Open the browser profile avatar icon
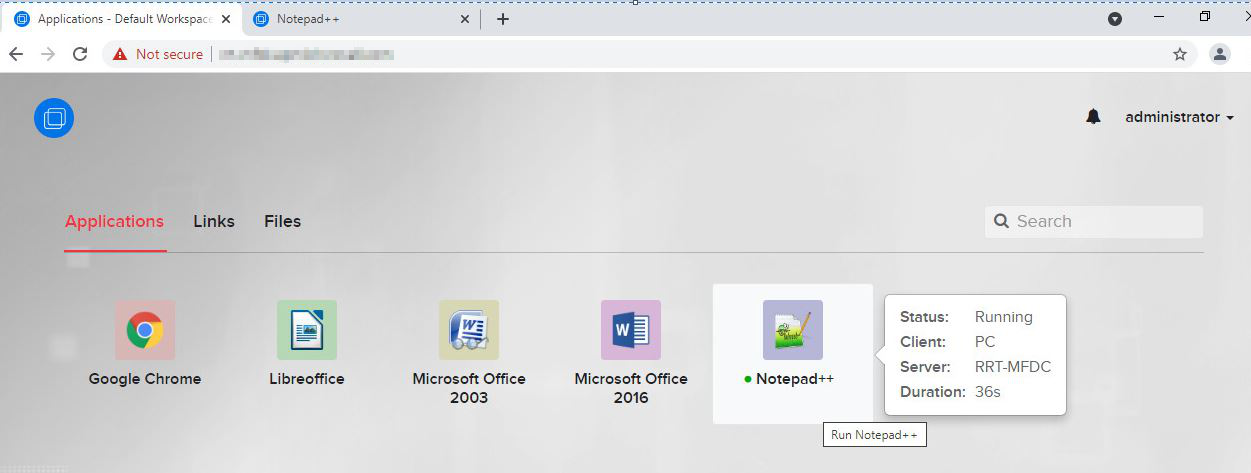Screen dimensions: 1251x473 click(x=1220, y=54)
